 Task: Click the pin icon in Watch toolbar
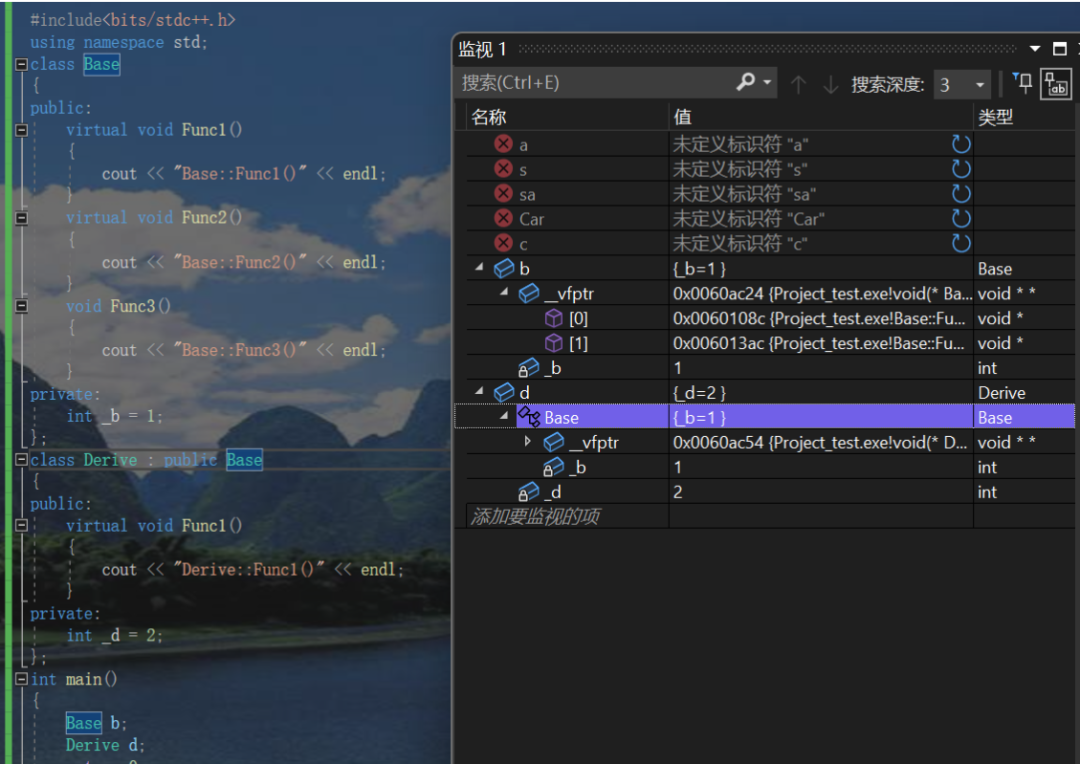tap(1023, 83)
